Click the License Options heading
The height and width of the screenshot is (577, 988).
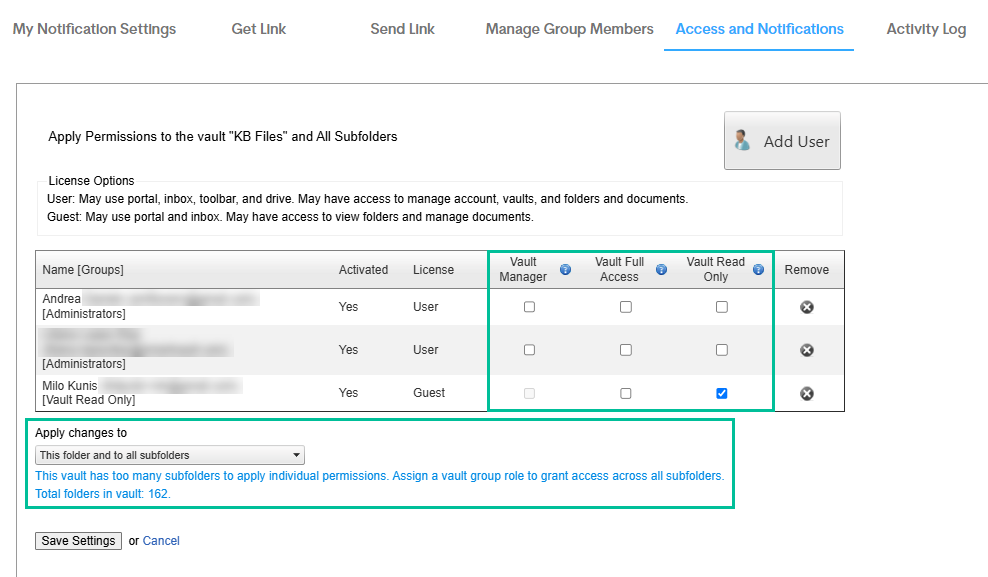[x=91, y=181]
